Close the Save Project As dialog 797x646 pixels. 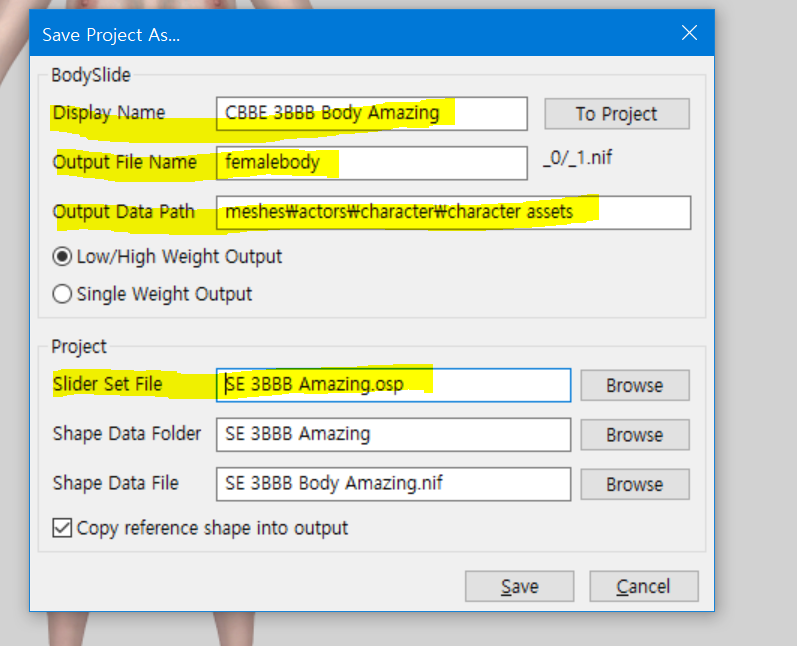coord(689,33)
